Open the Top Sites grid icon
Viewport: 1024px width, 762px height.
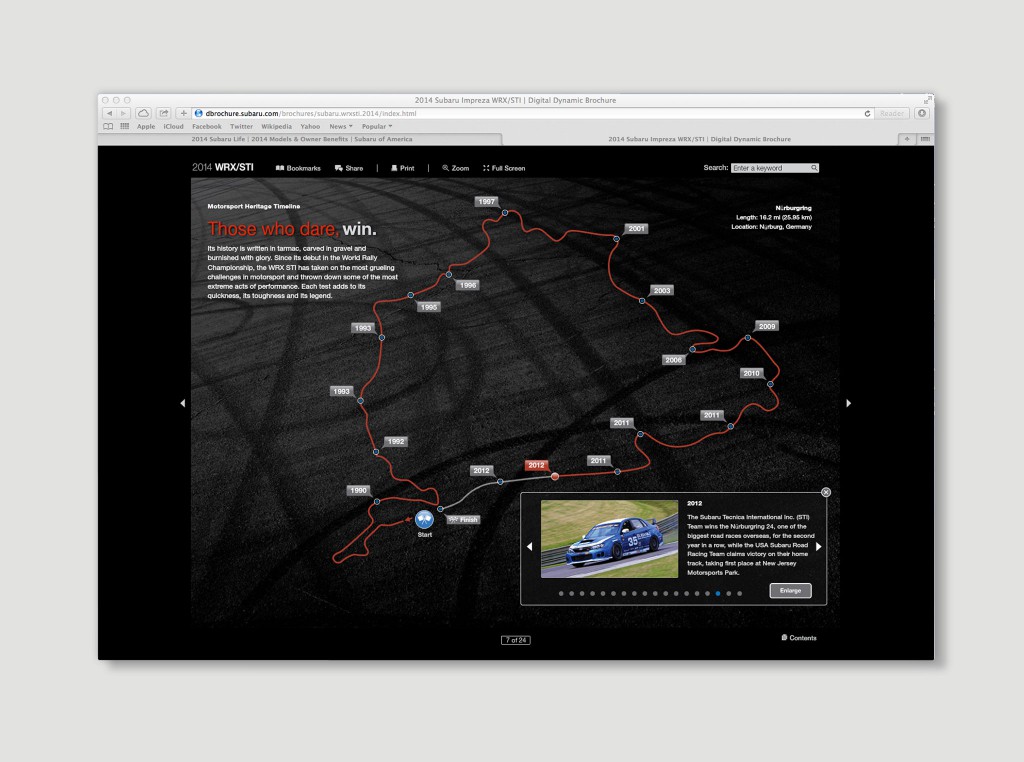(125, 126)
